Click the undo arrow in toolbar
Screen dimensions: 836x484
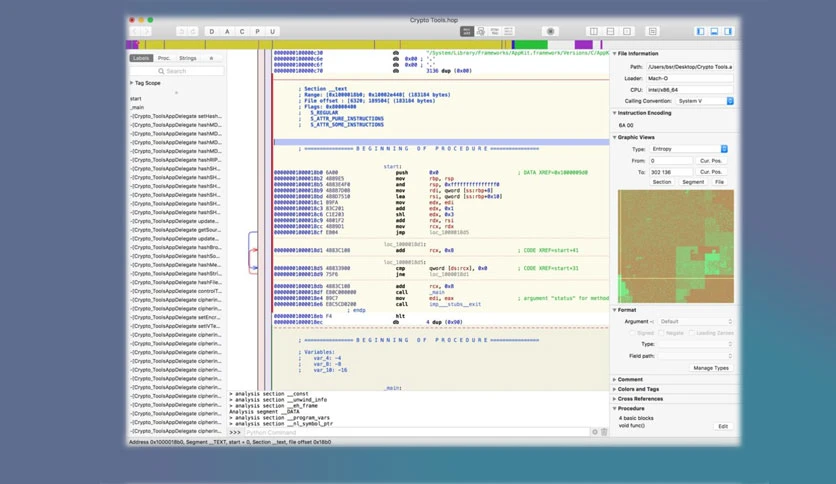181,32
